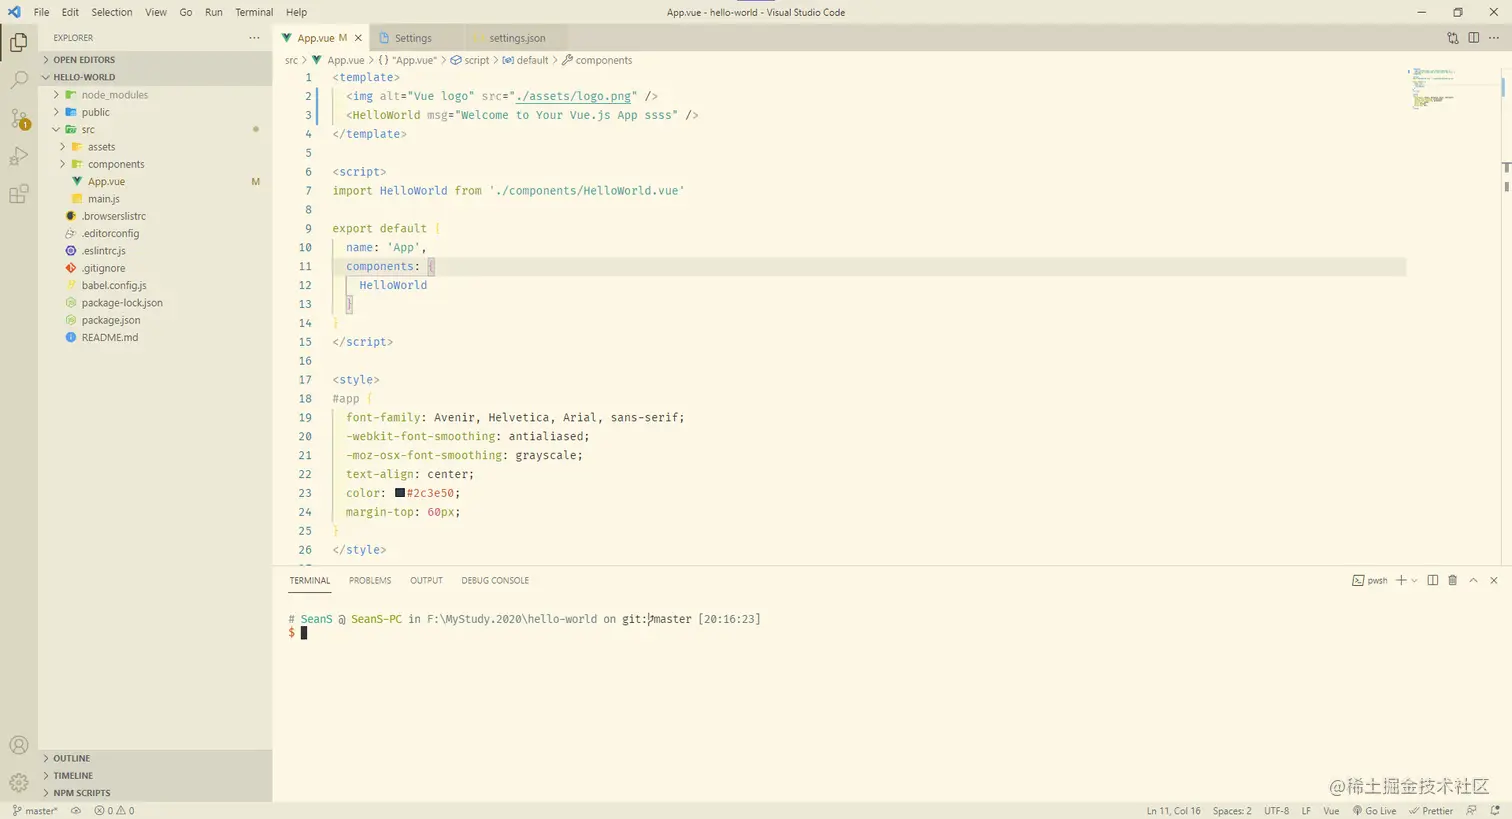Switch to the Settings editor tab

(x=413, y=38)
